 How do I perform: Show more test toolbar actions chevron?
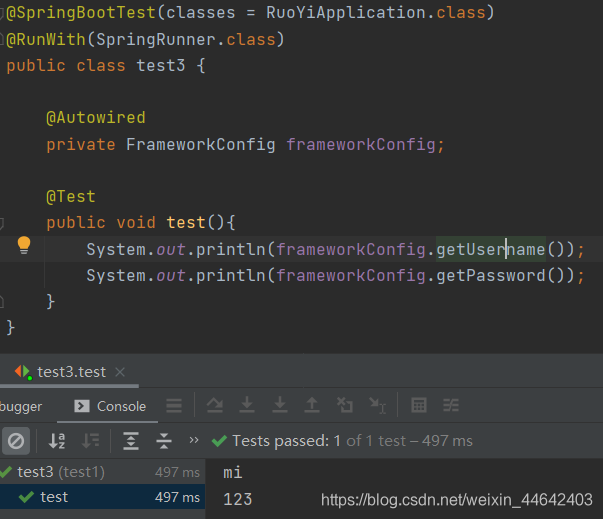point(194,439)
